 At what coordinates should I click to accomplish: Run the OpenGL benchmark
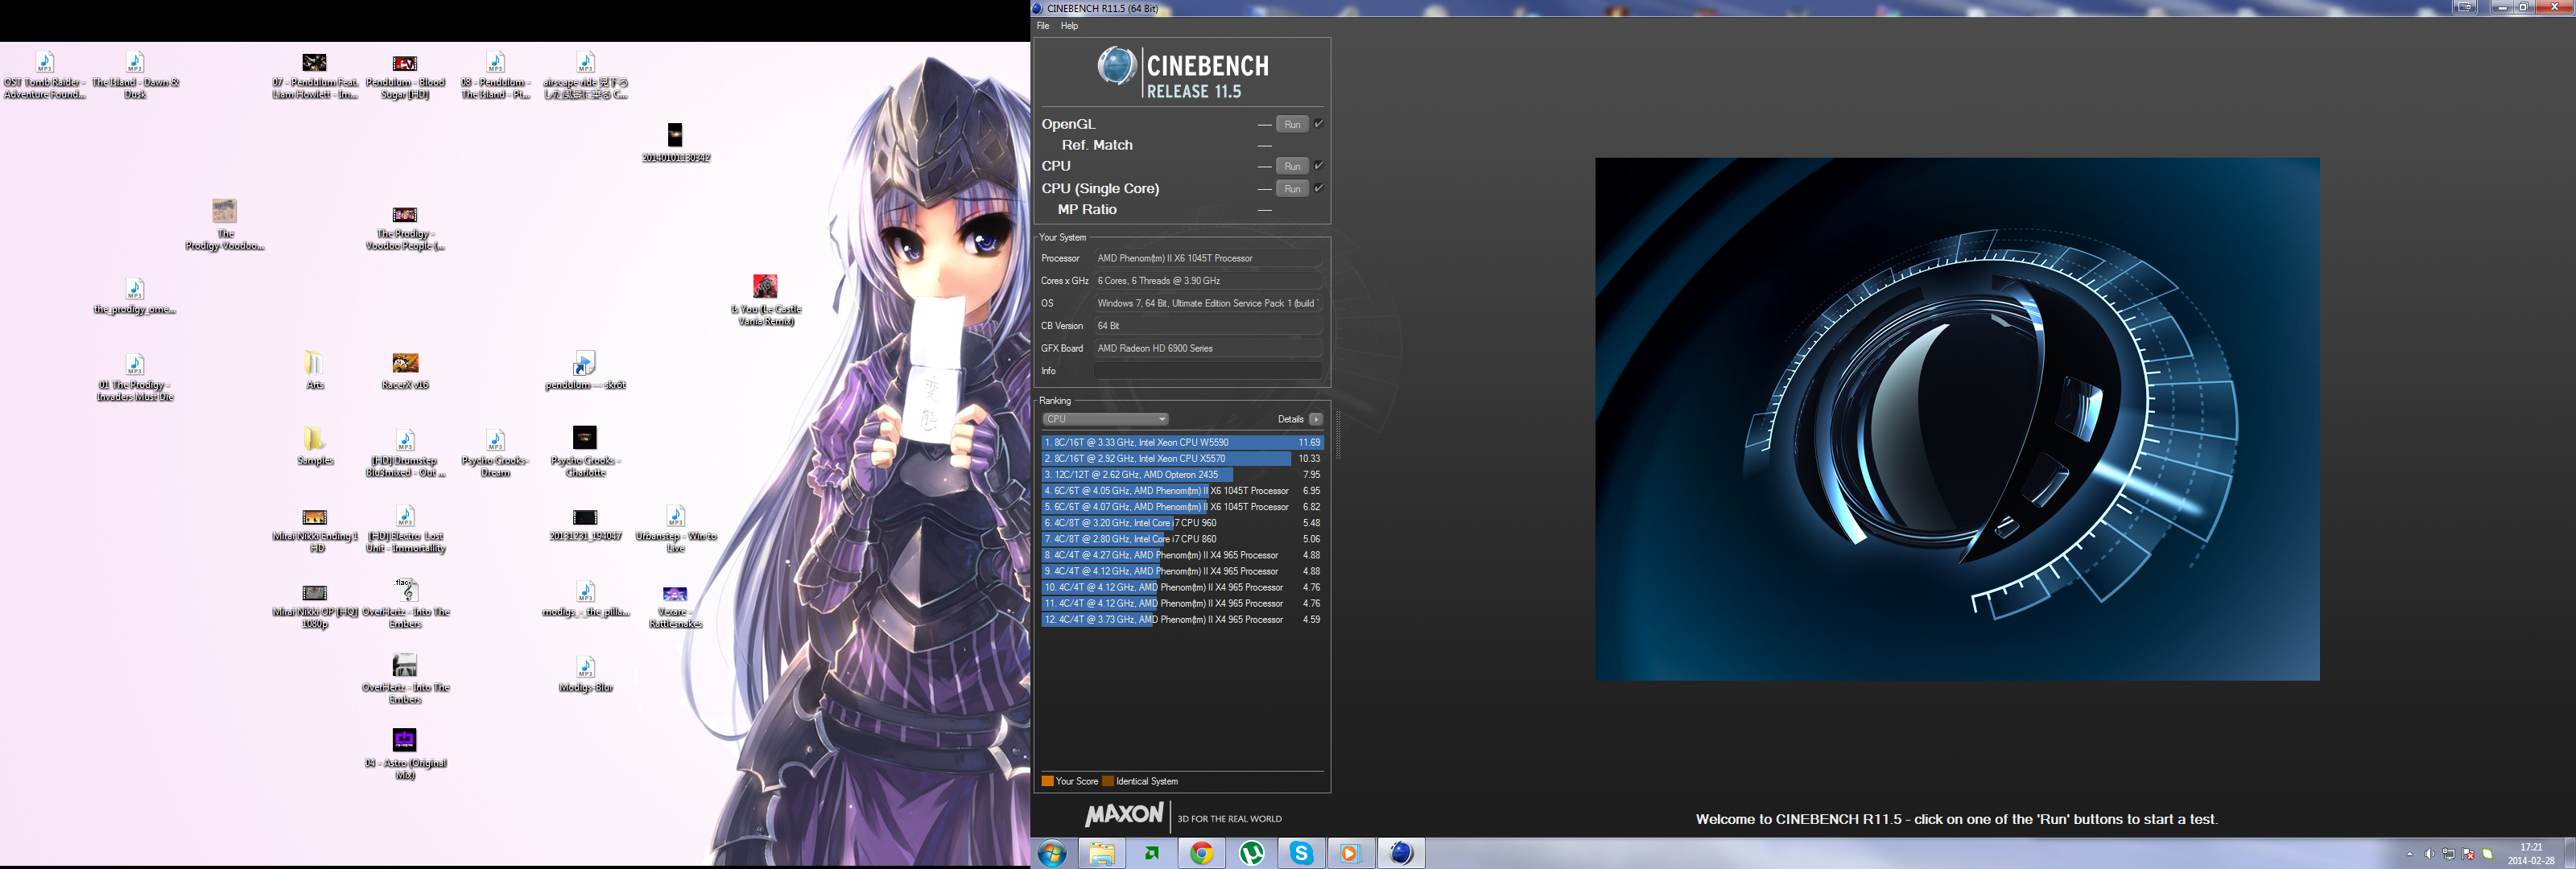(1292, 124)
